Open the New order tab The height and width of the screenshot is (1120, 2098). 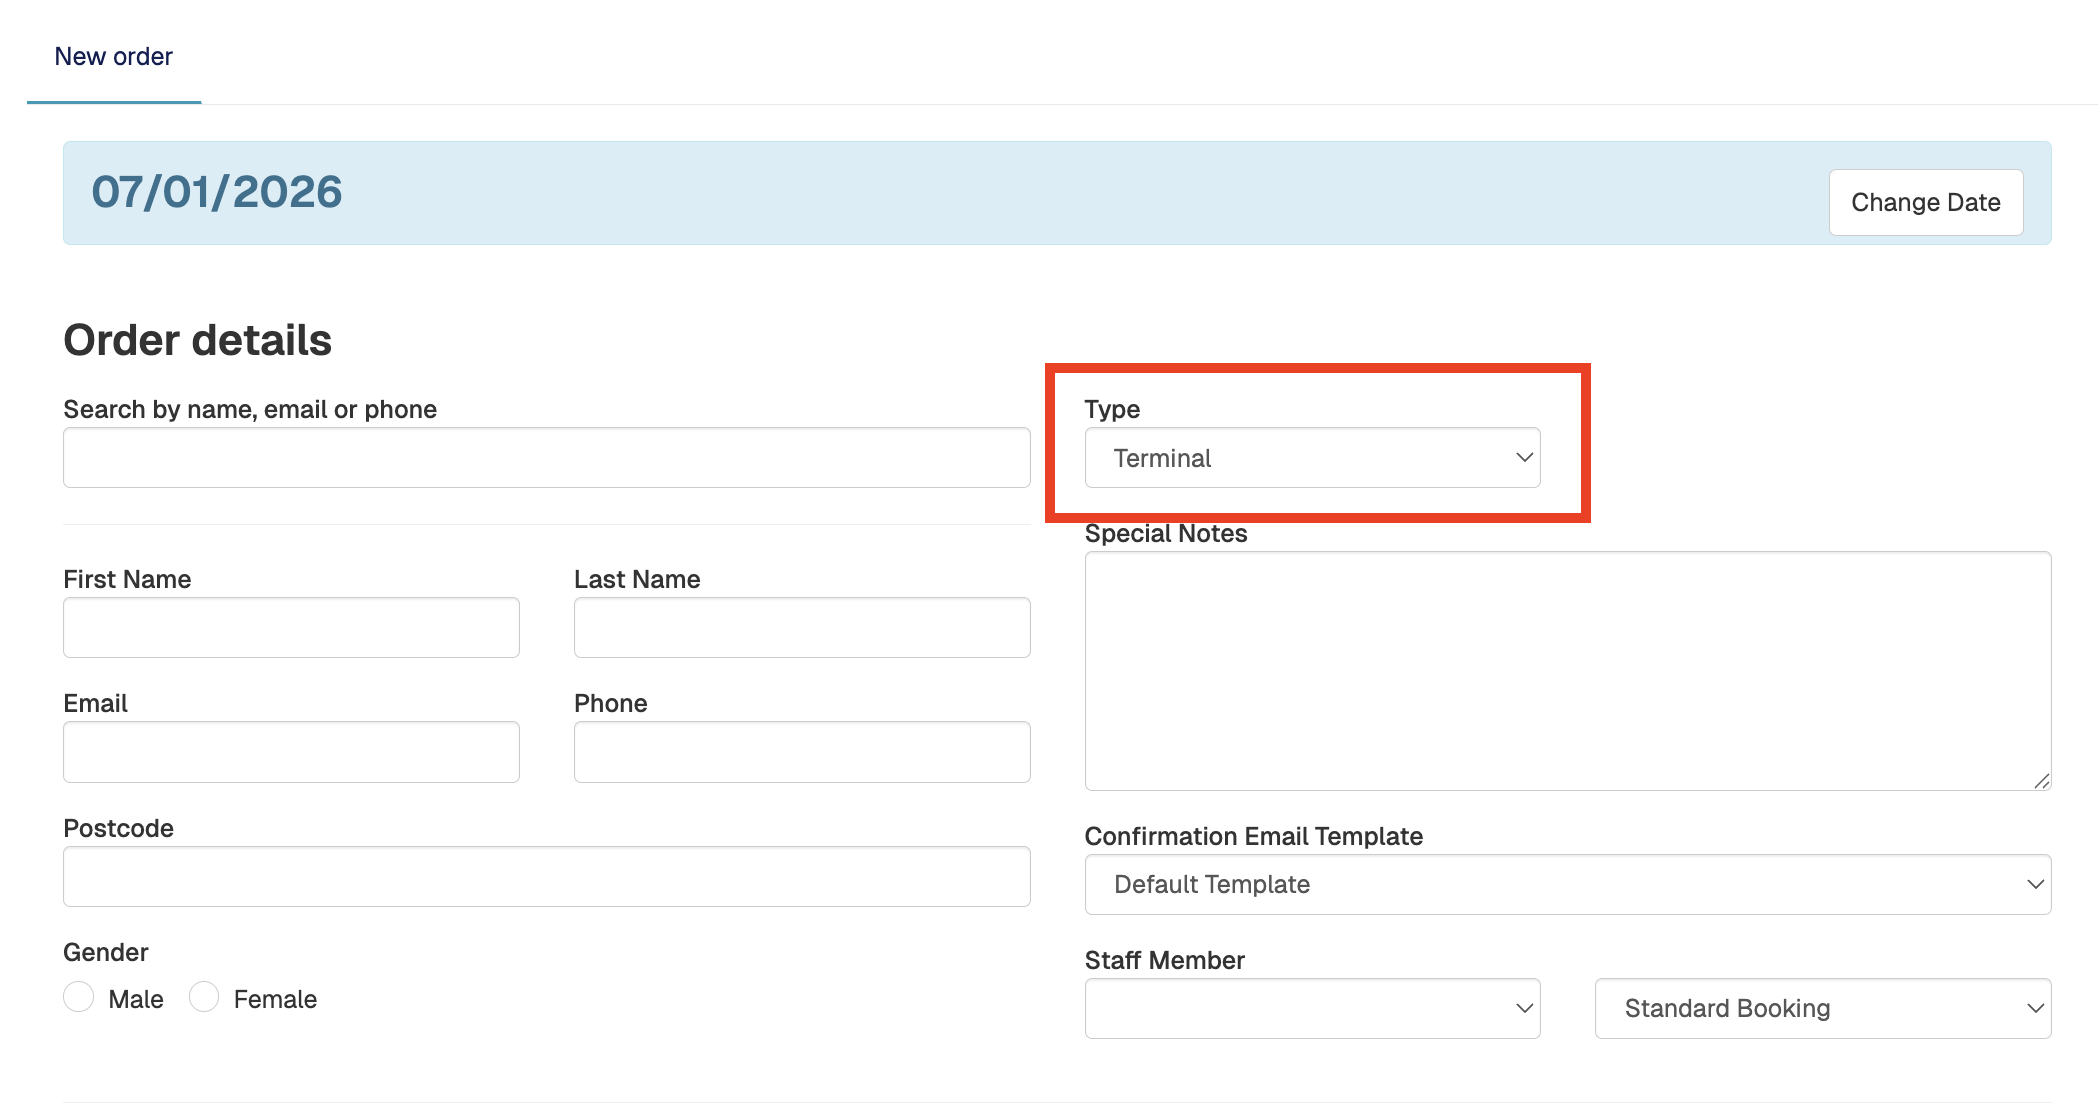click(113, 57)
